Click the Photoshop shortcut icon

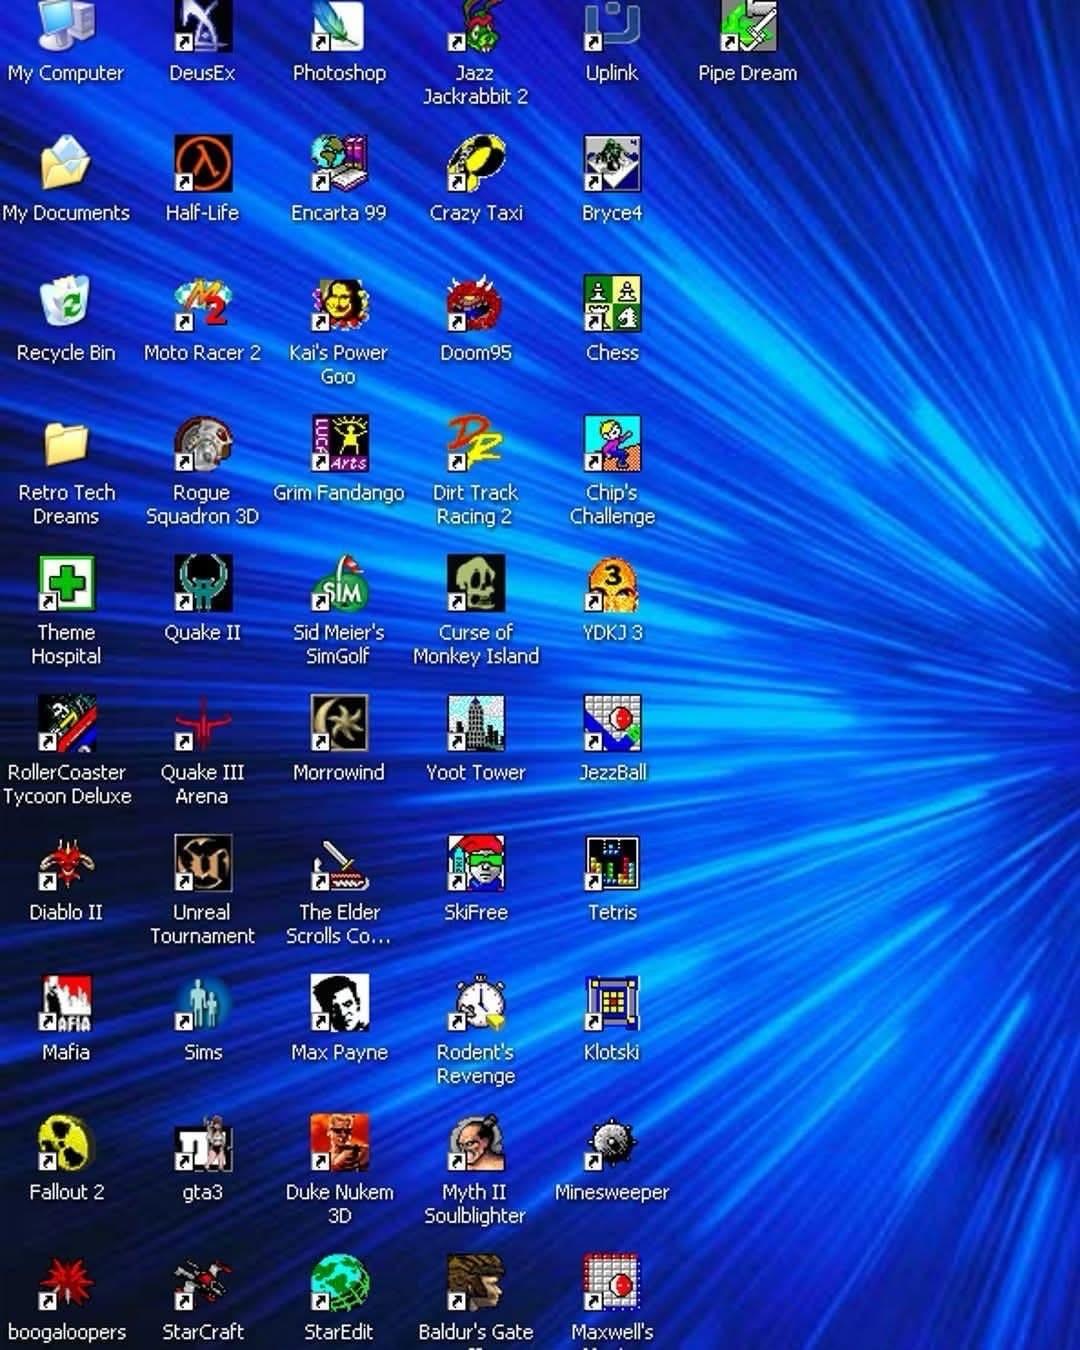(339, 24)
